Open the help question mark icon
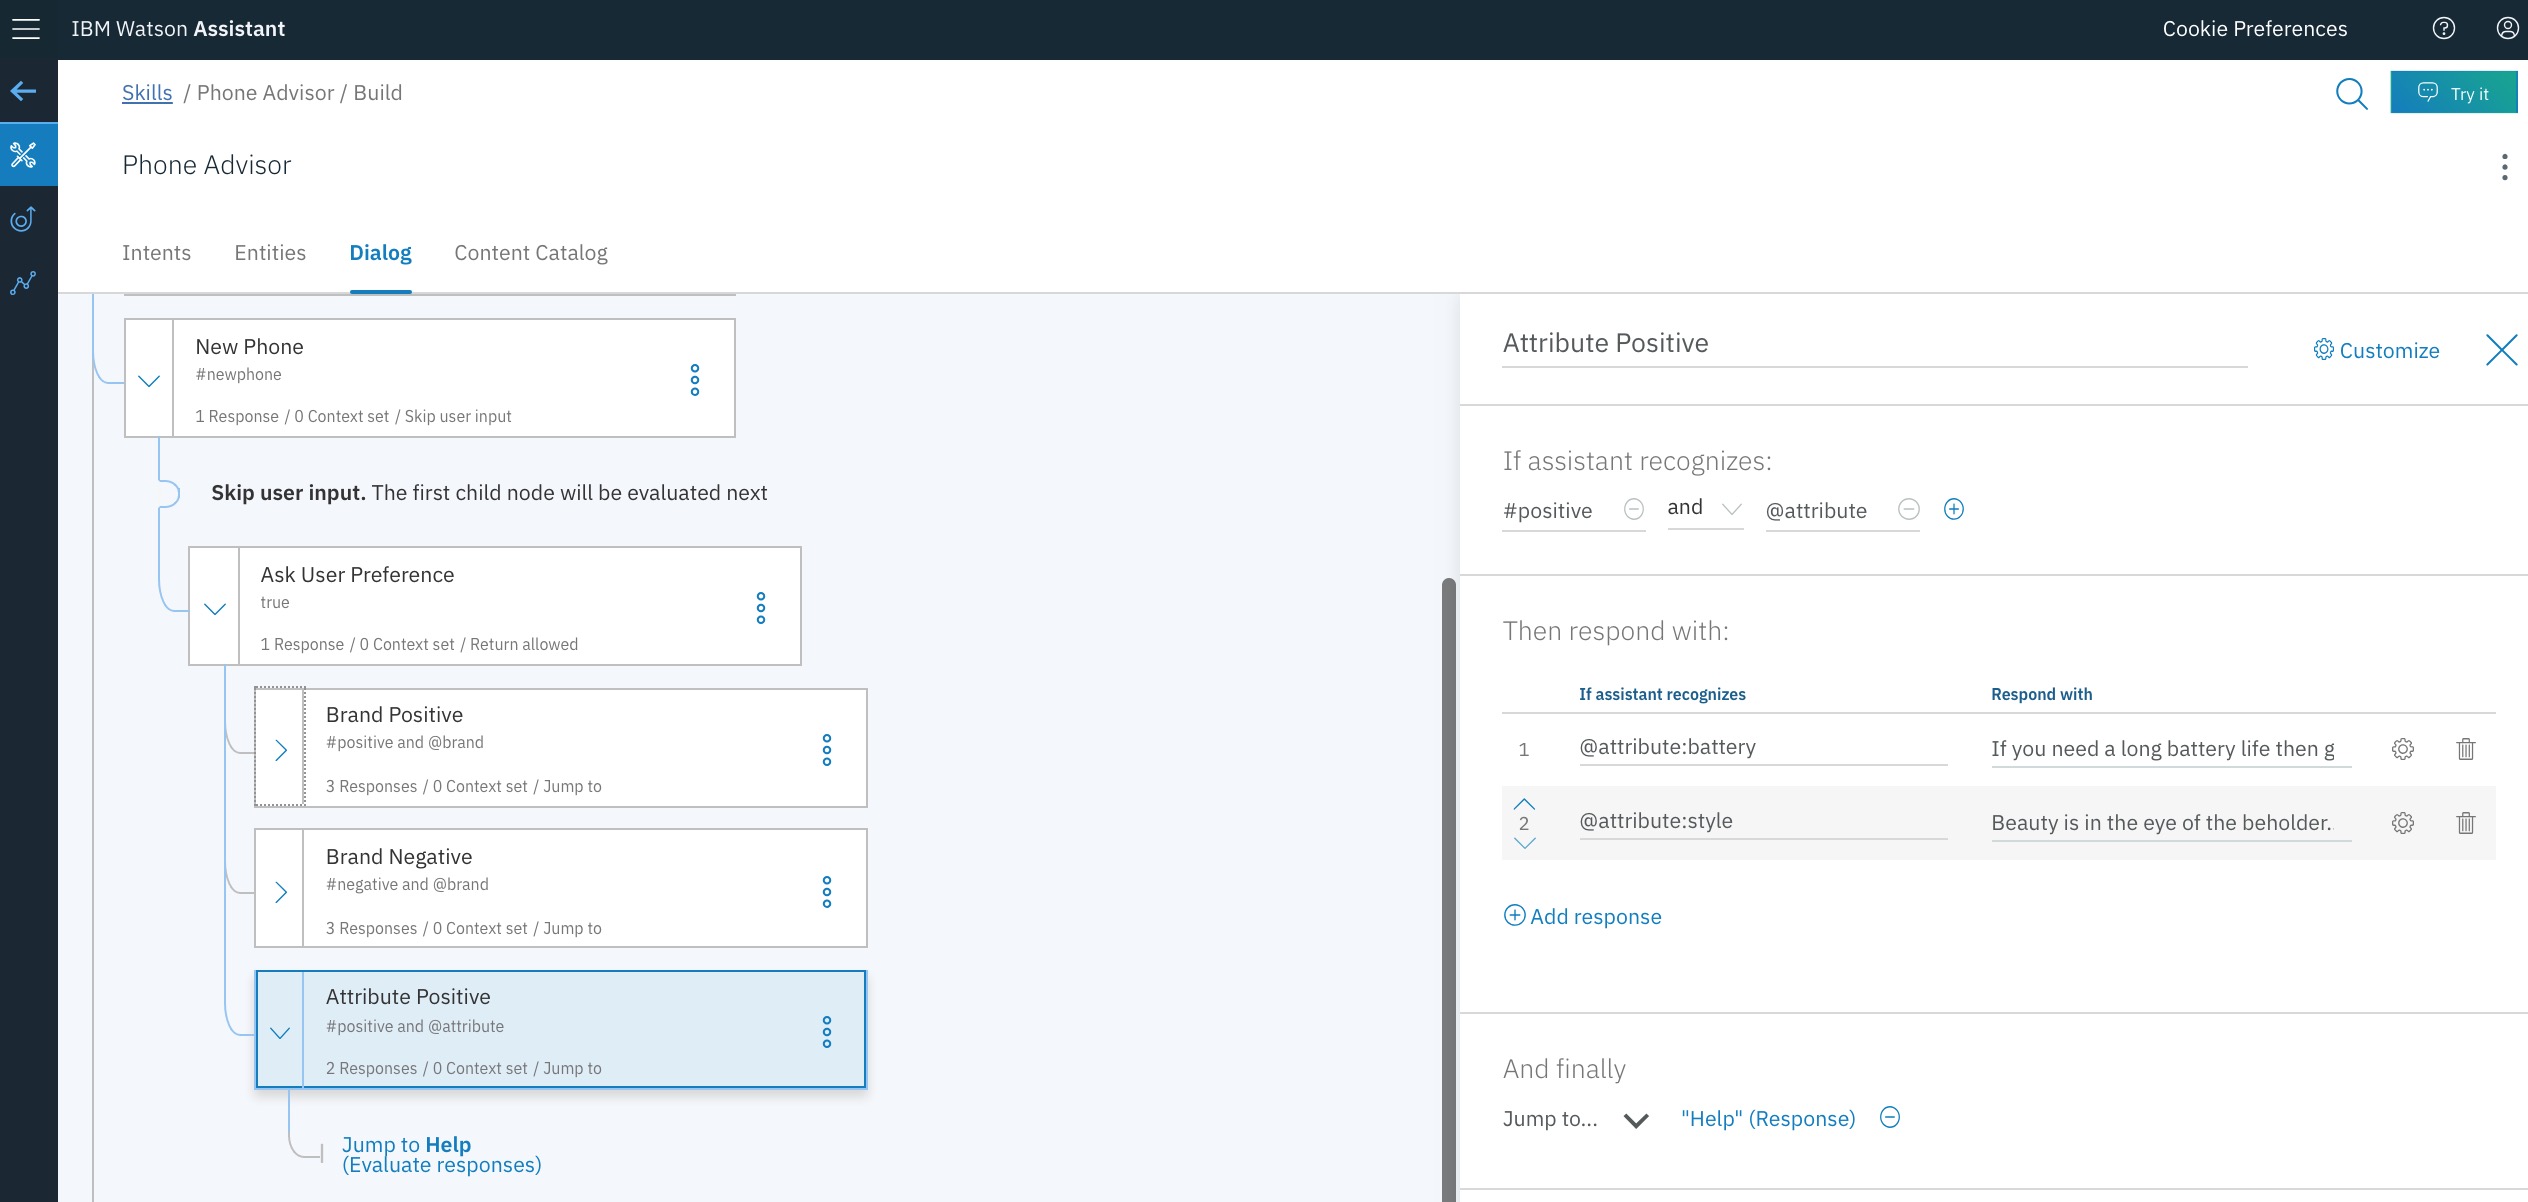 [2443, 29]
